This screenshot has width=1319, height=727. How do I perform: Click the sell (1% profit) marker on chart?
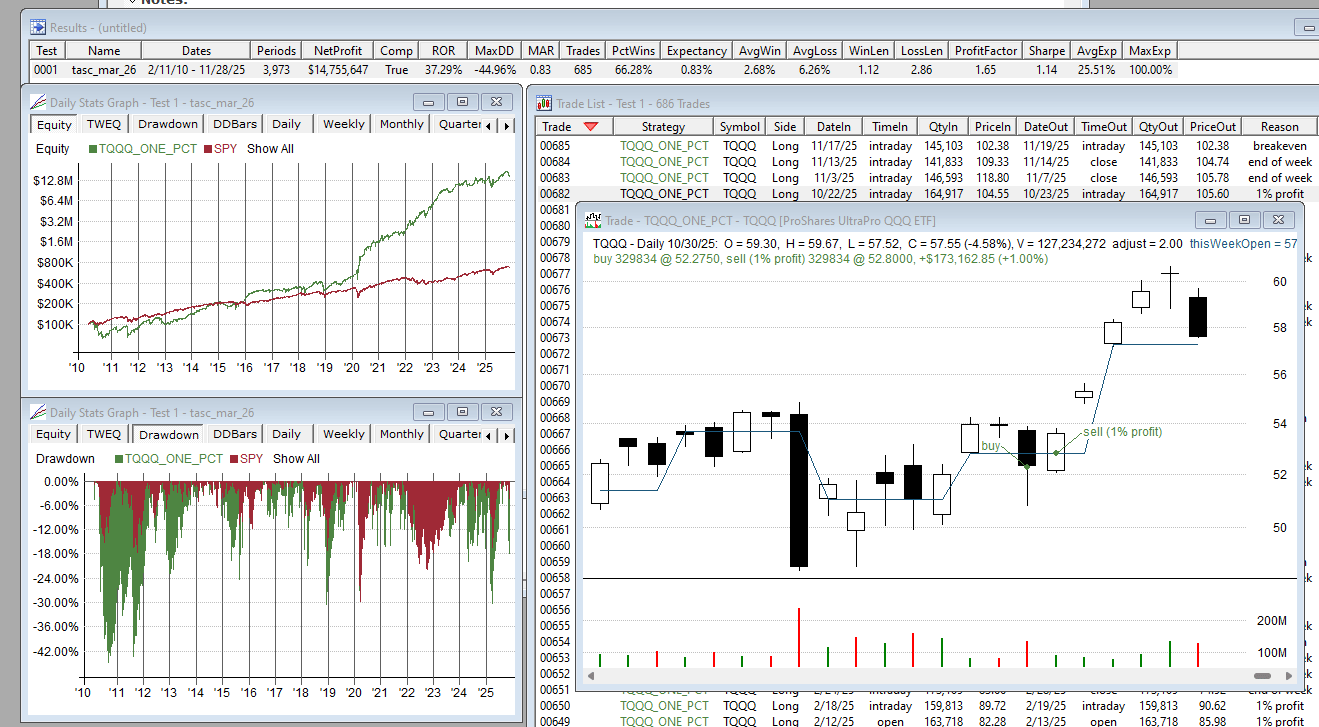point(1057,453)
